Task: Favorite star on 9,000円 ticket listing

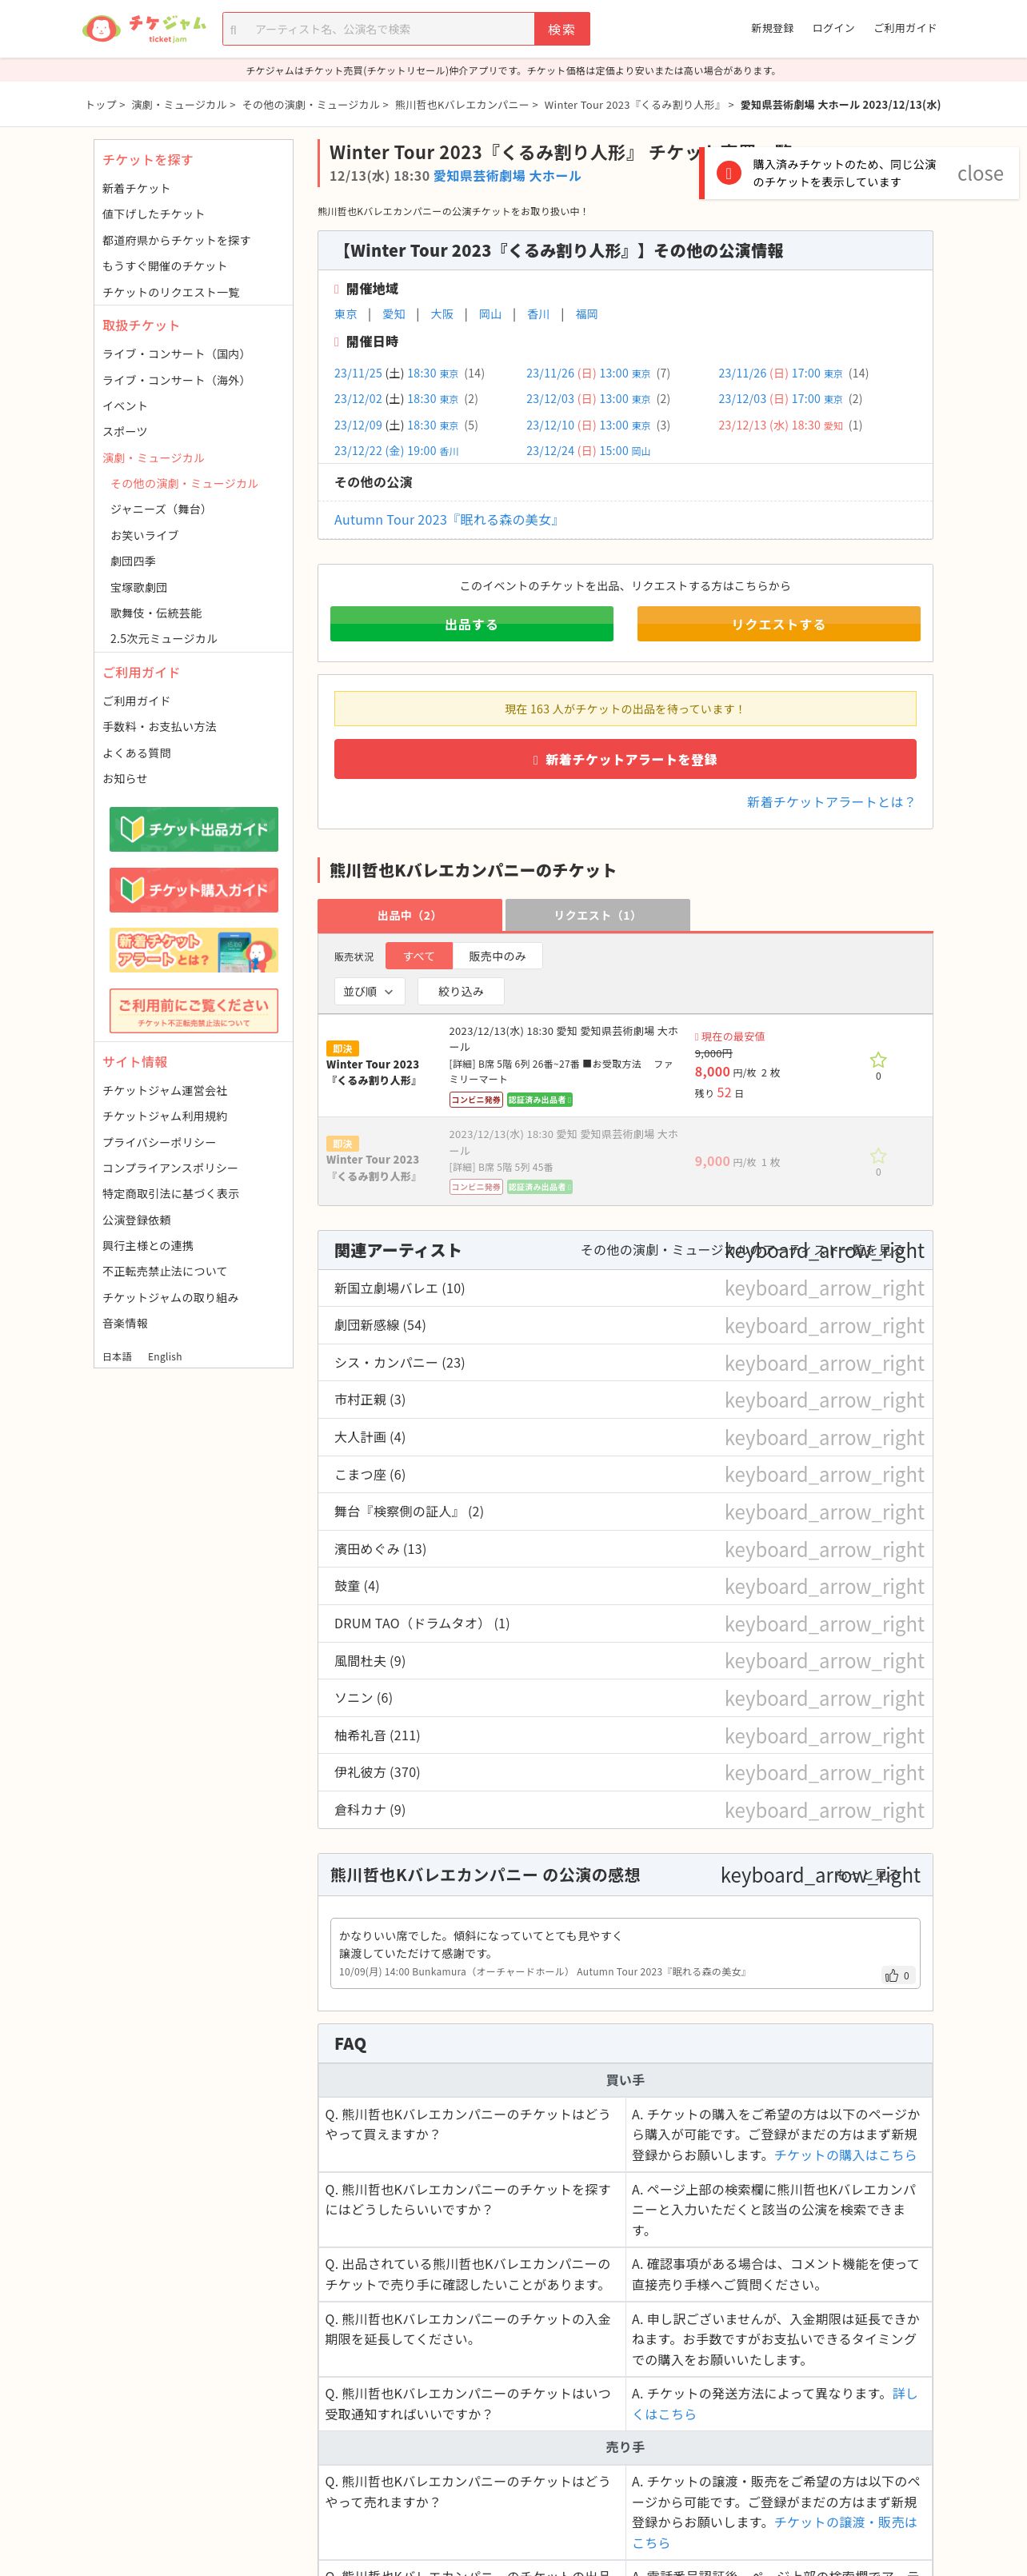Action: (878, 1155)
